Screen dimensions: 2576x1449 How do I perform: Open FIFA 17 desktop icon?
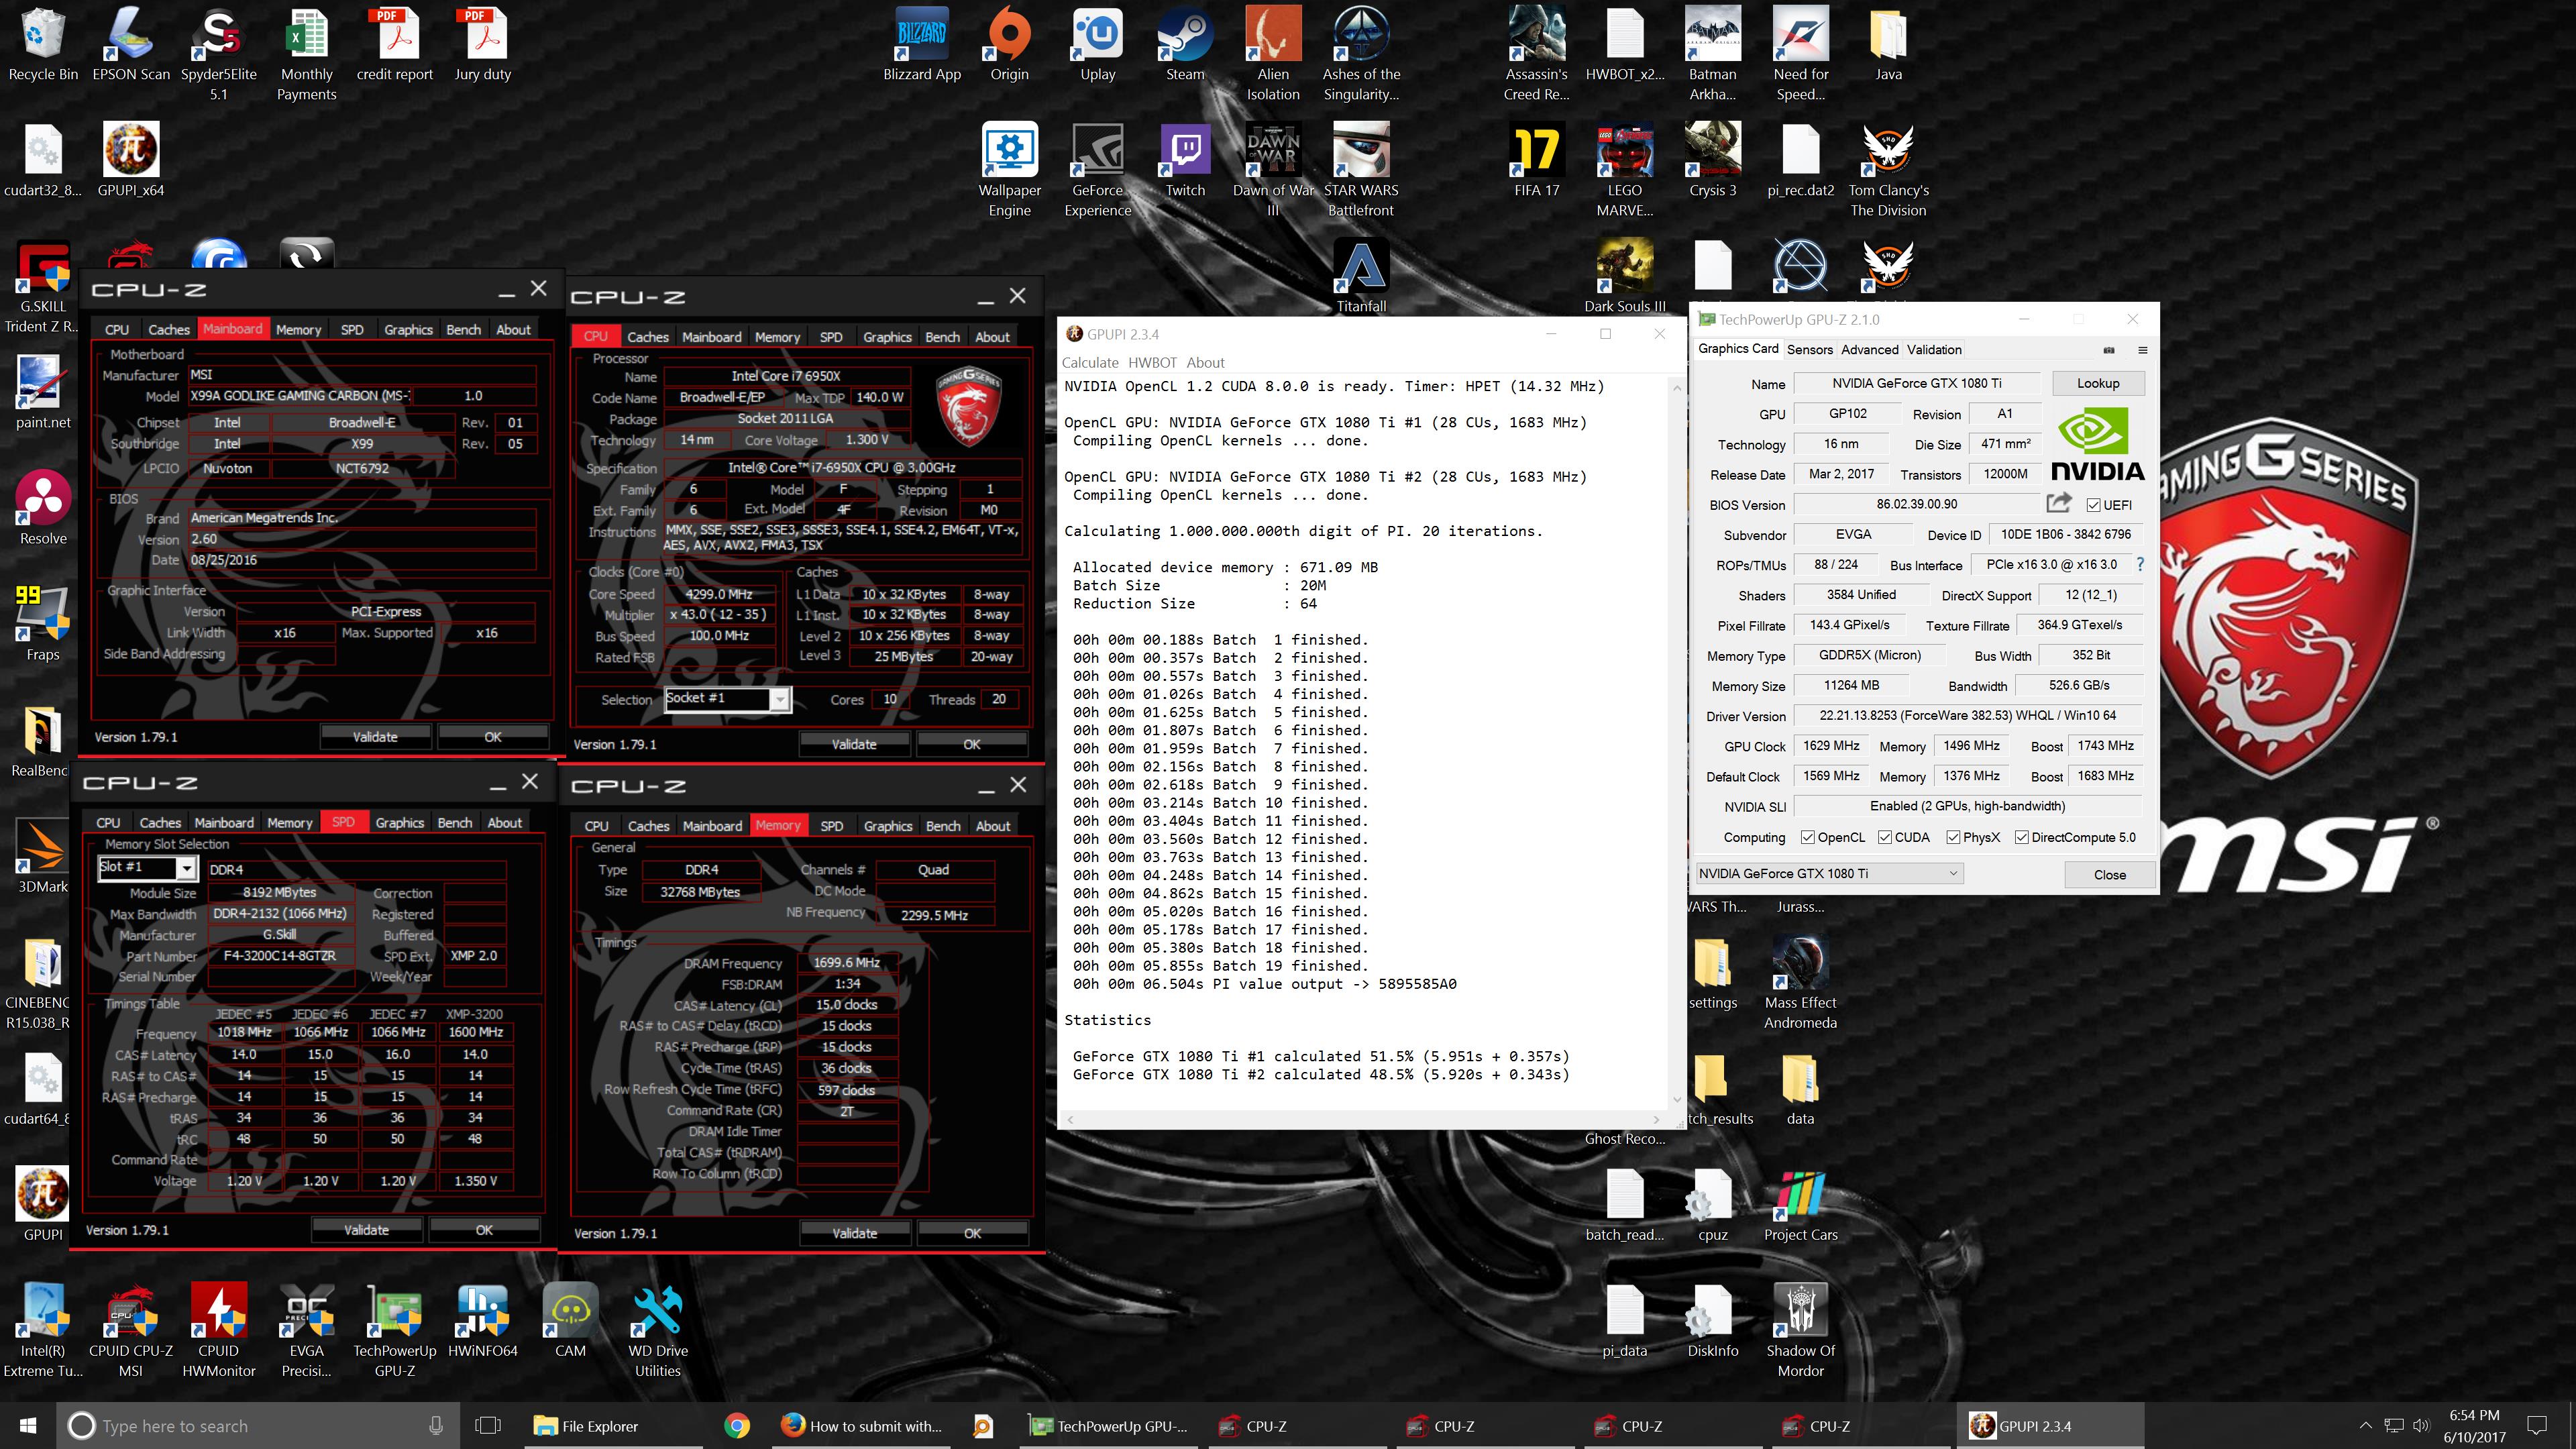[1537, 162]
